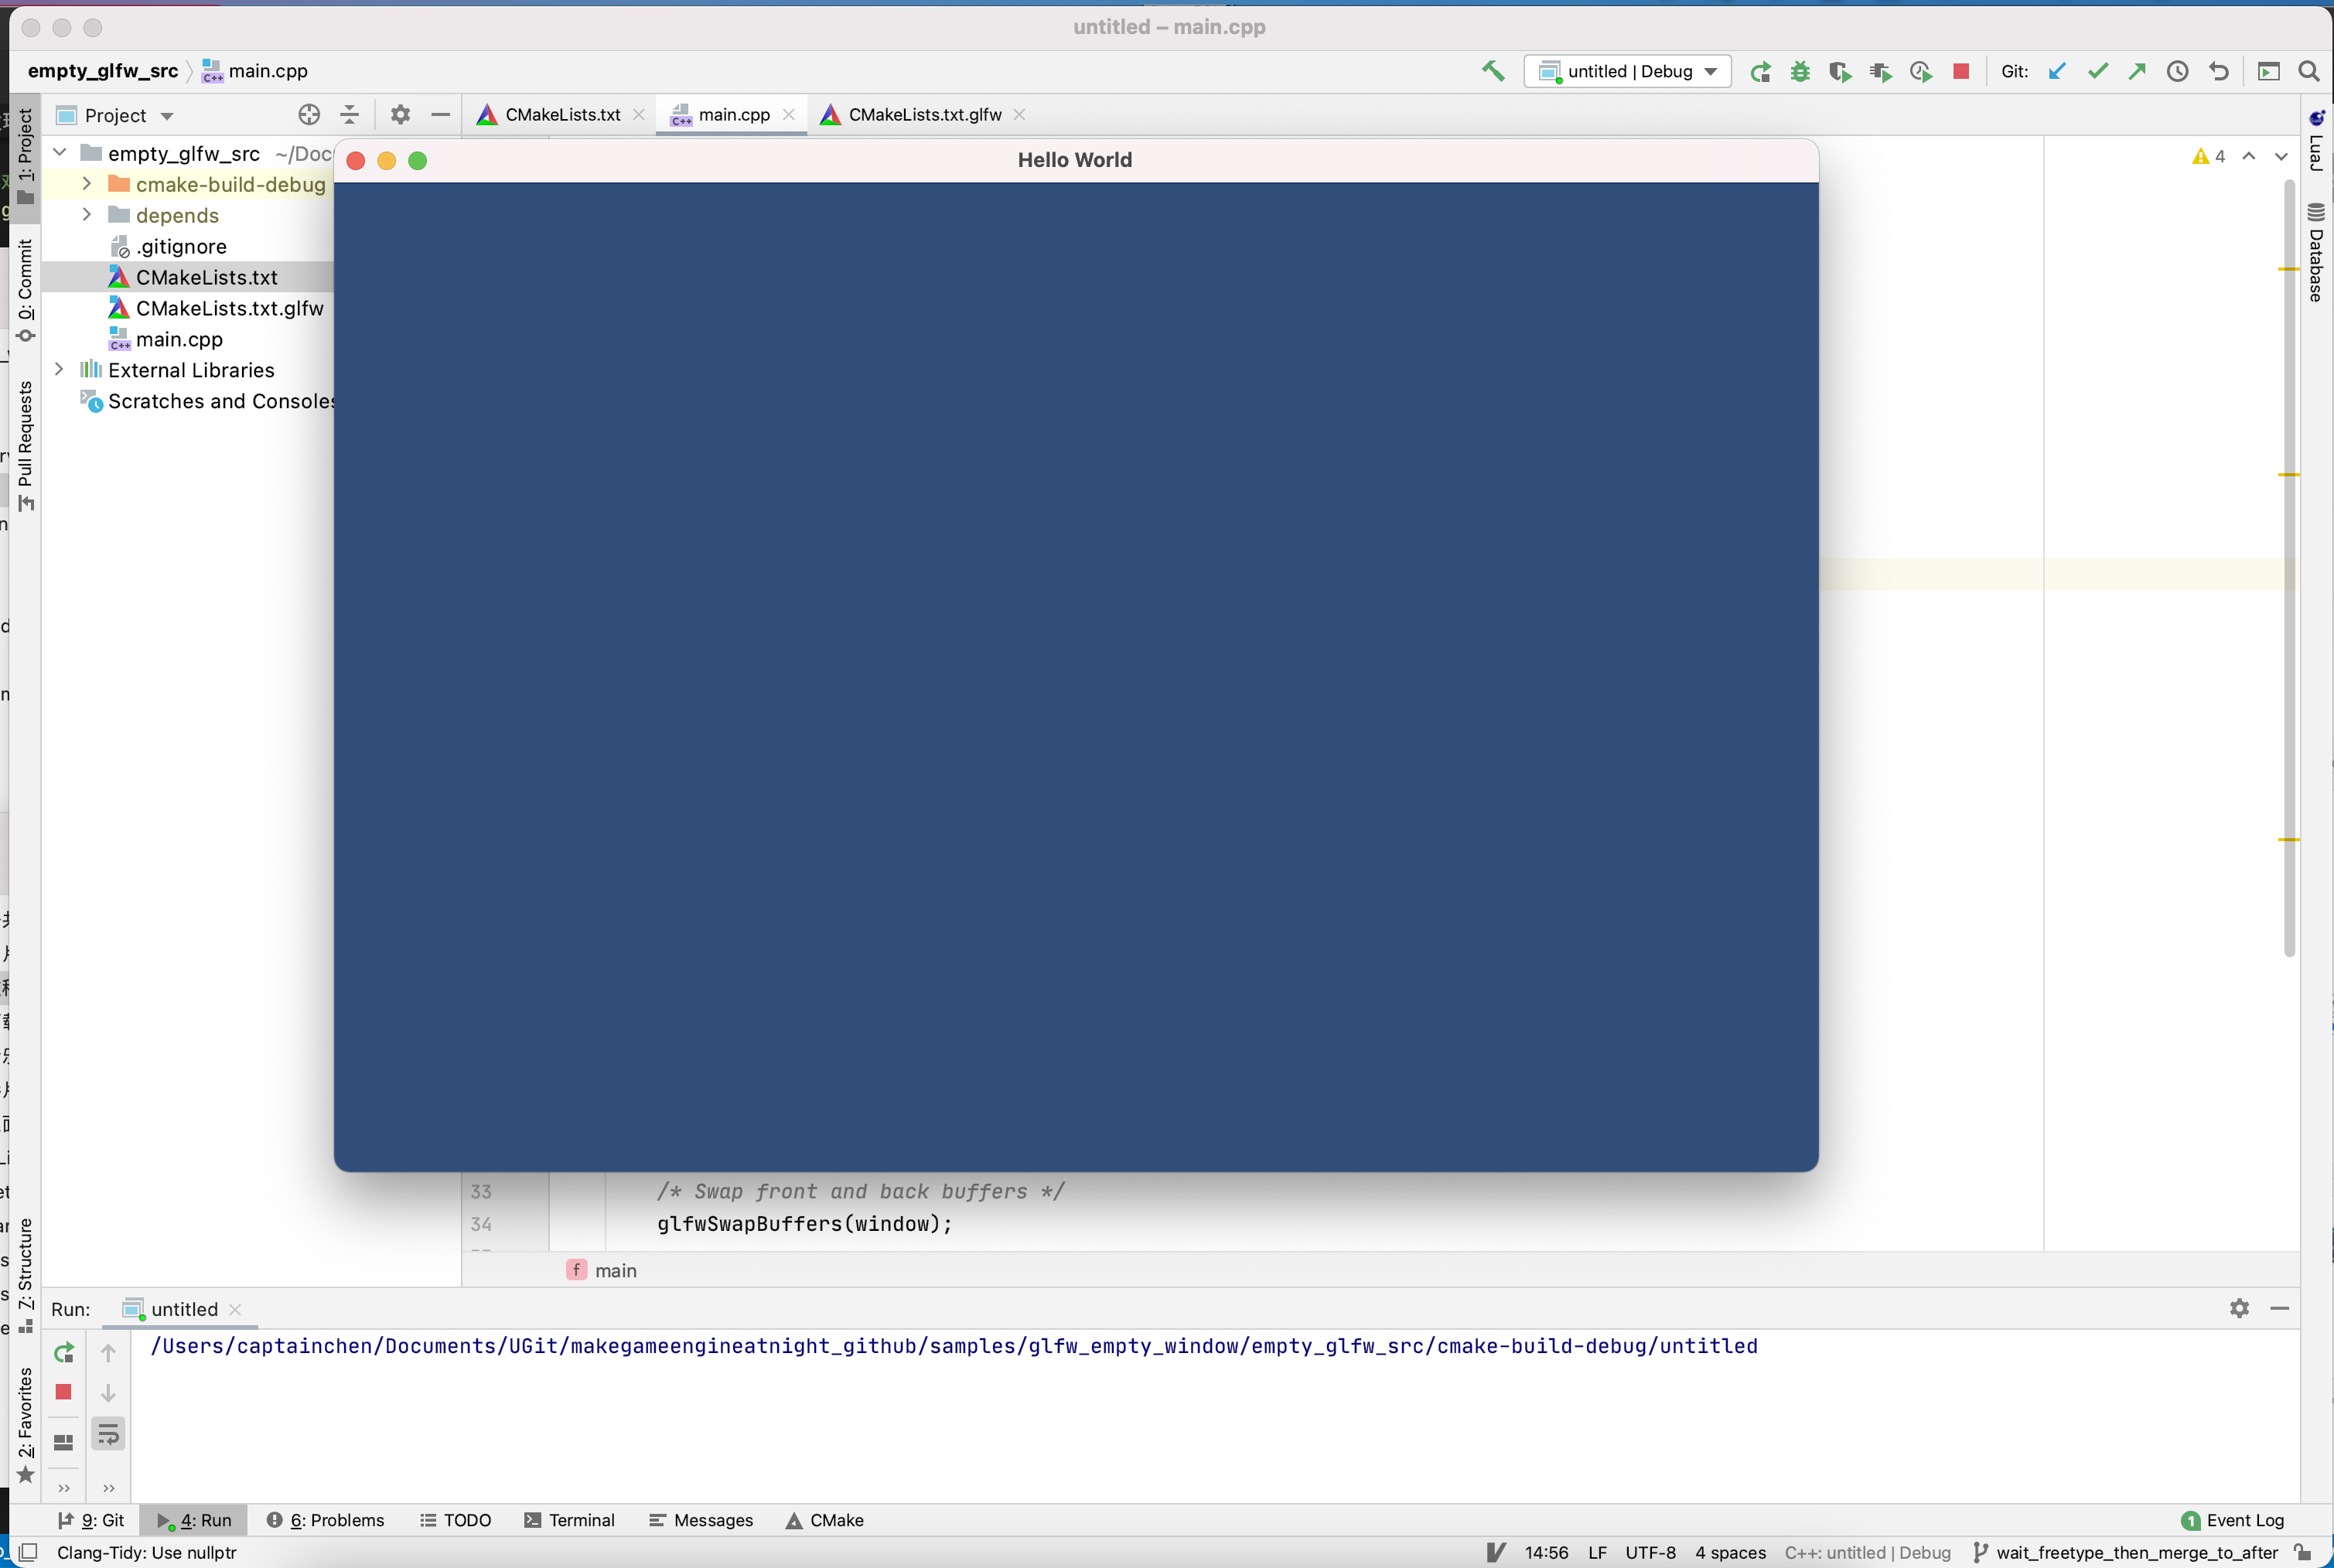Open the TODO tool window
This screenshot has height=1568, width=2334.
455,1520
